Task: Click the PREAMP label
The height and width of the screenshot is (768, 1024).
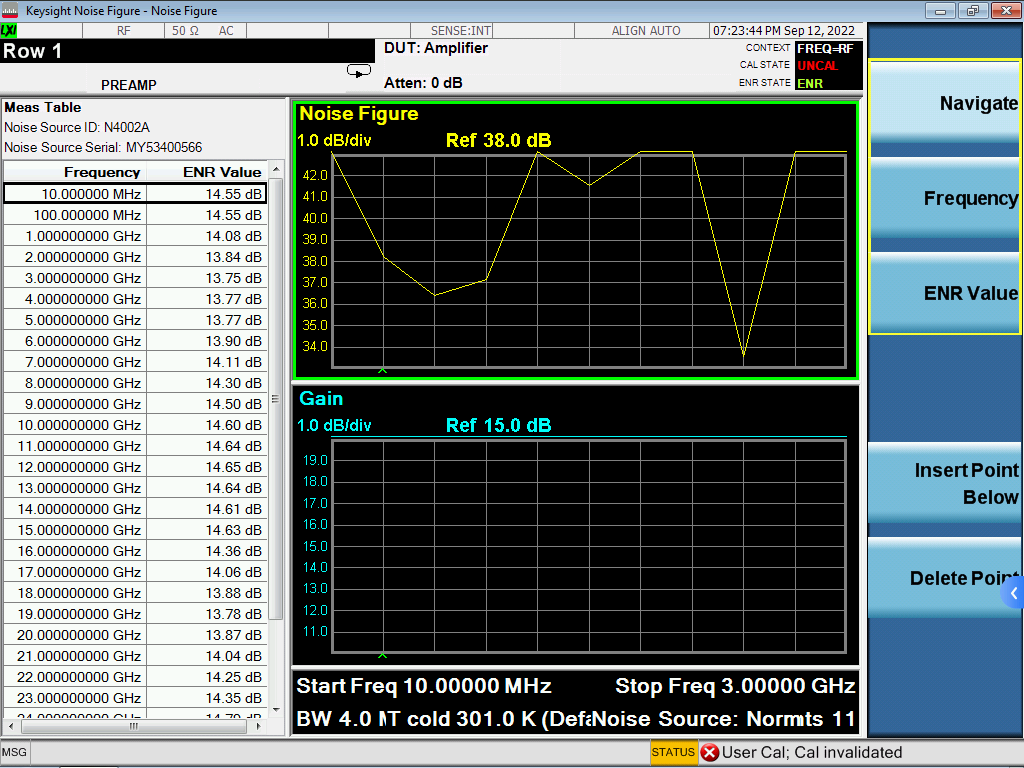Action: click(x=129, y=85)
